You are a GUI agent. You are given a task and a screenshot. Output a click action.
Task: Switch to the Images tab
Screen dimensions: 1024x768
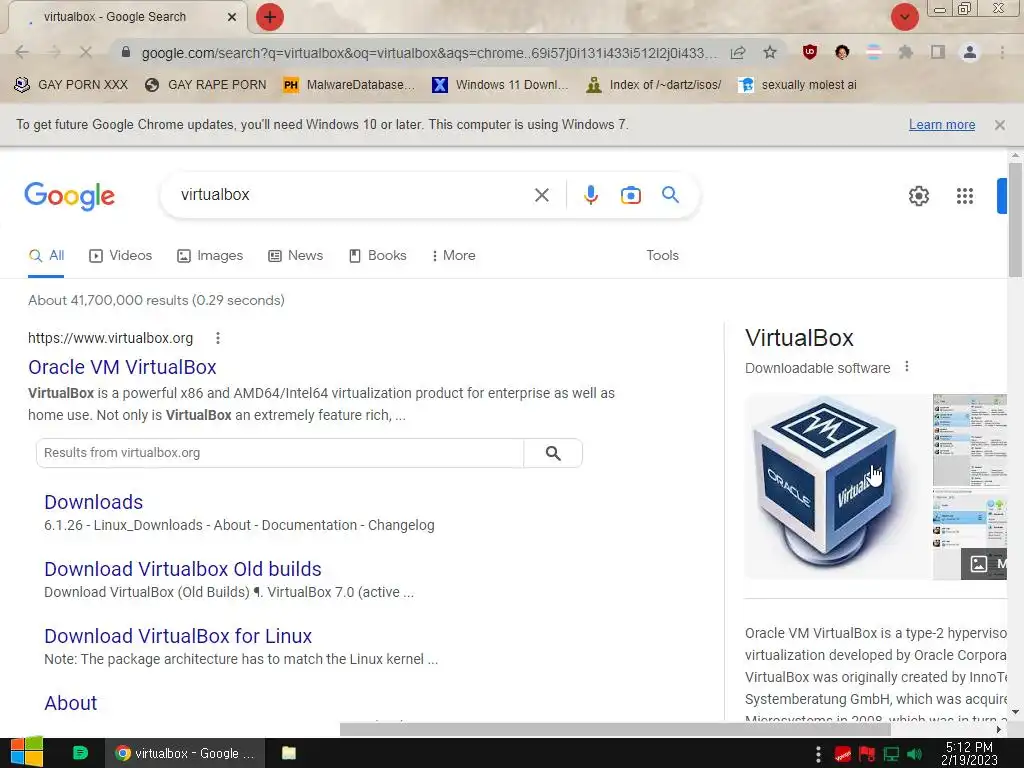(210, 255)
